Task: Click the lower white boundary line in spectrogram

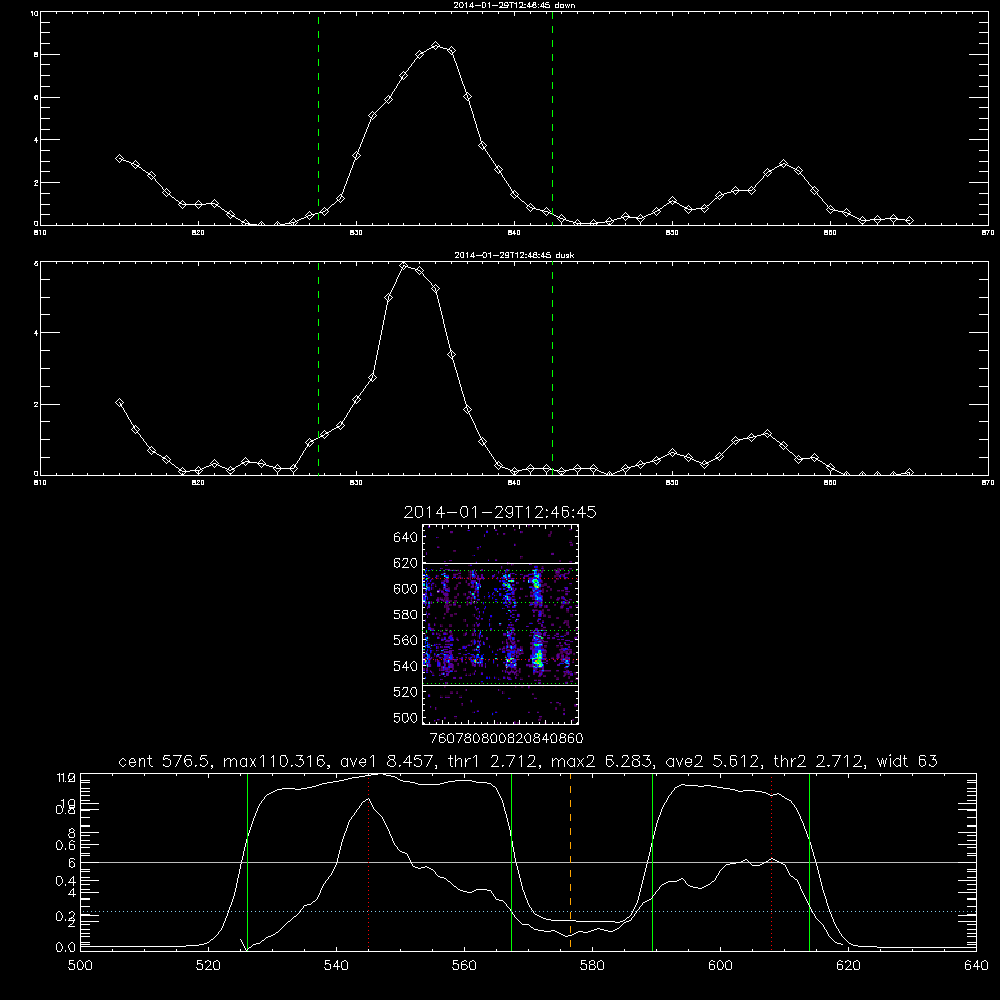Action: pyautogui.click(x=501, y=685)
